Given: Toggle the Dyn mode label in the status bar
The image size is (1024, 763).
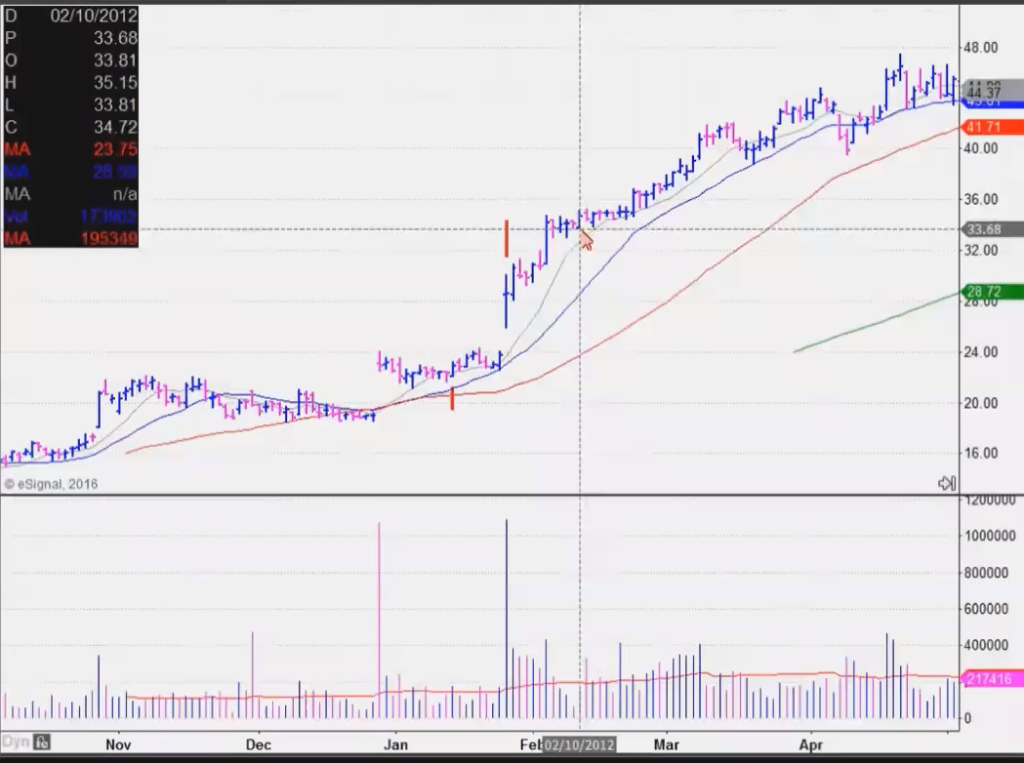Looking at the screenshot, I should pos(17,744).
